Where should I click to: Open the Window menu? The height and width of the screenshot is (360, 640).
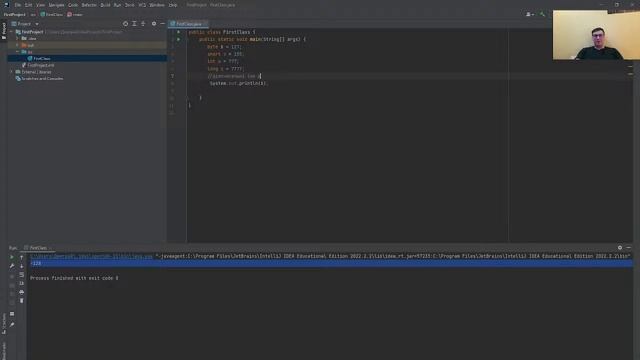(156, 5)
